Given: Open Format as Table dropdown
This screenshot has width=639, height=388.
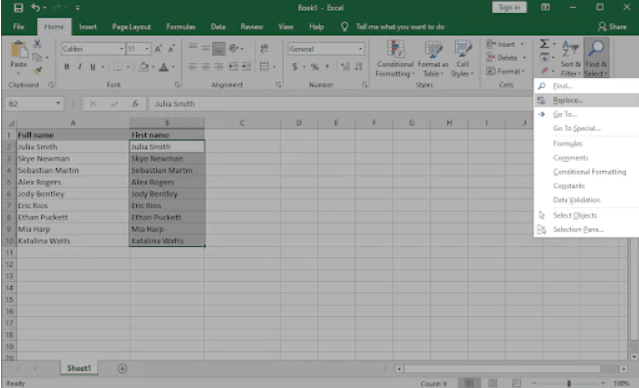Looking at the screenshot, I should pyautogui.click(x=432, y=59).
